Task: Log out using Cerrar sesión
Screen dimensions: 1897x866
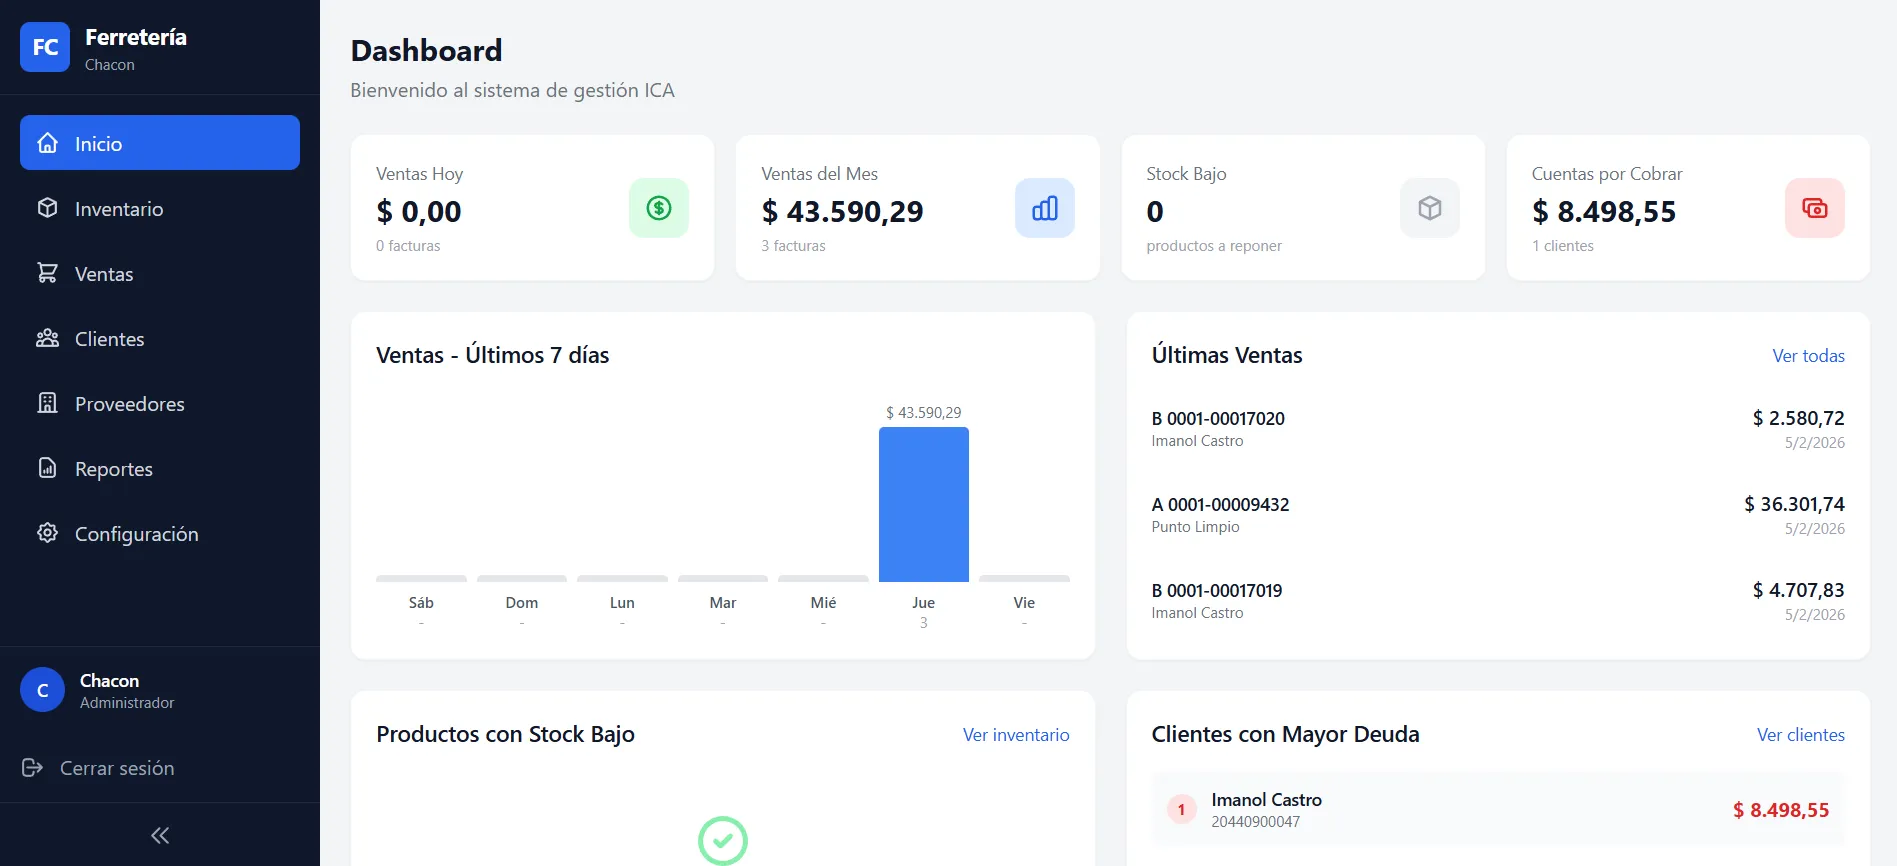Action: (x=116, y=768)
